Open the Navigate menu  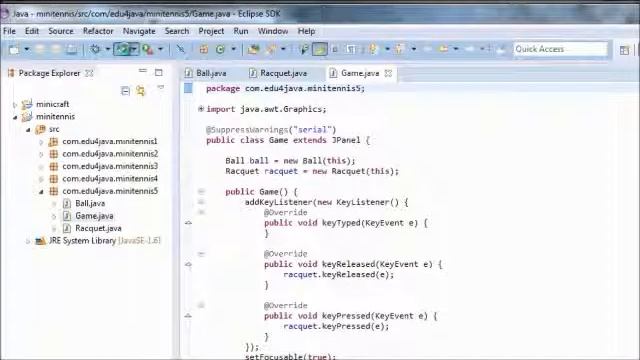click(x=139, y=31)
